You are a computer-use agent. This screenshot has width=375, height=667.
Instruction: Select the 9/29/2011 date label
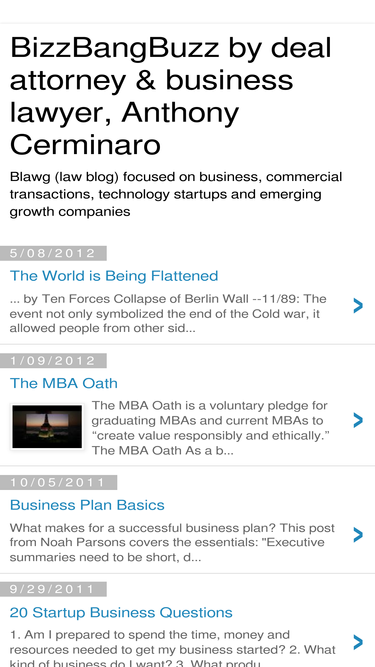[53, 589]
